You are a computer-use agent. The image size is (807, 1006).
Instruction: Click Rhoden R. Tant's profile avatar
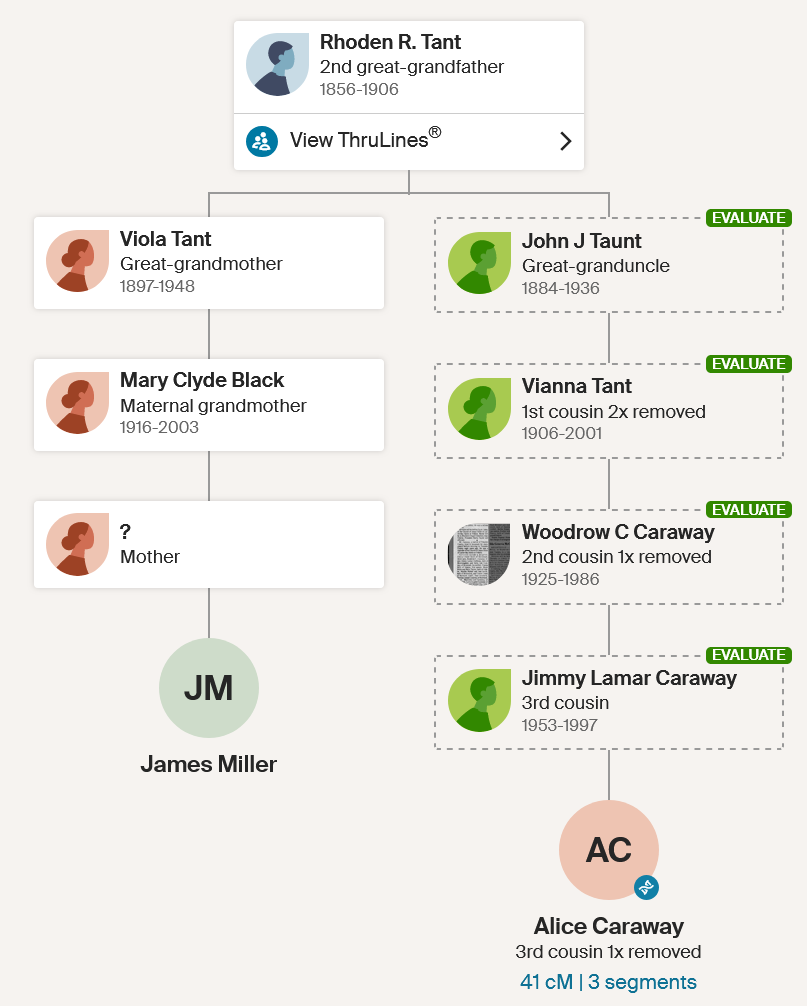(277, 65)
